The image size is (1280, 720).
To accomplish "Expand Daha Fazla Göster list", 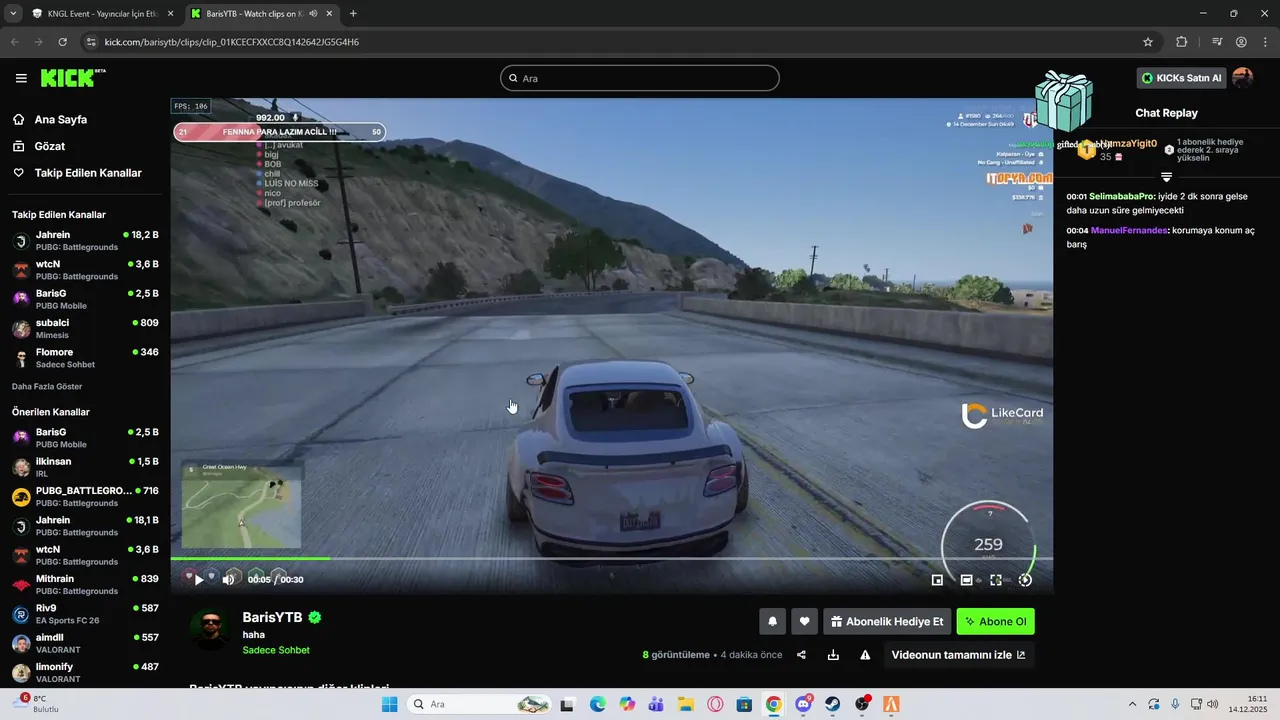I will 47,386.
